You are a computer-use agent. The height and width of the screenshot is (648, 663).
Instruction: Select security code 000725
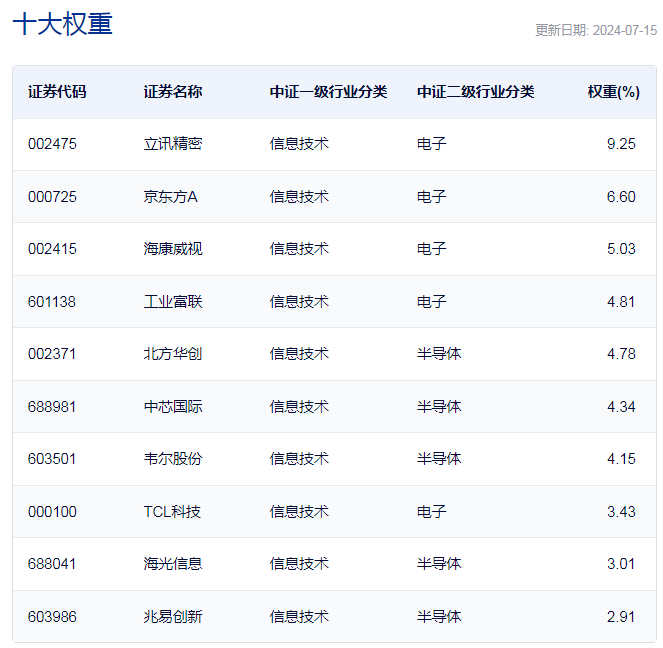(x=52, y=197)
